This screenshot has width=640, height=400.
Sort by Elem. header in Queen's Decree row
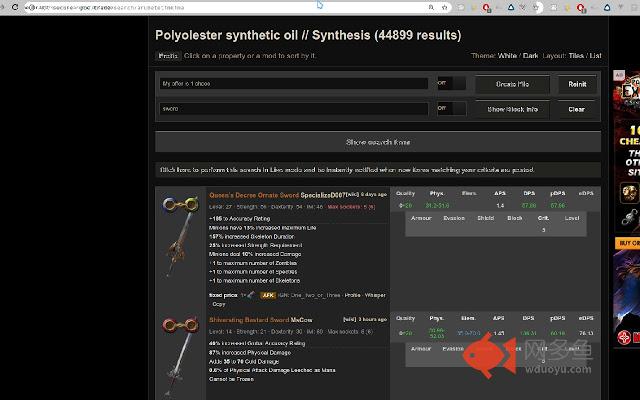click(469, 193)
